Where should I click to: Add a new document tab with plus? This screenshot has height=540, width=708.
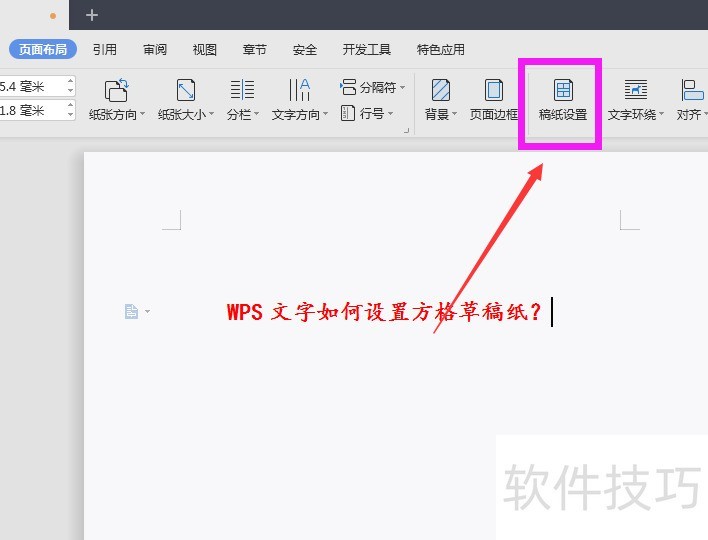coord(92,15)
